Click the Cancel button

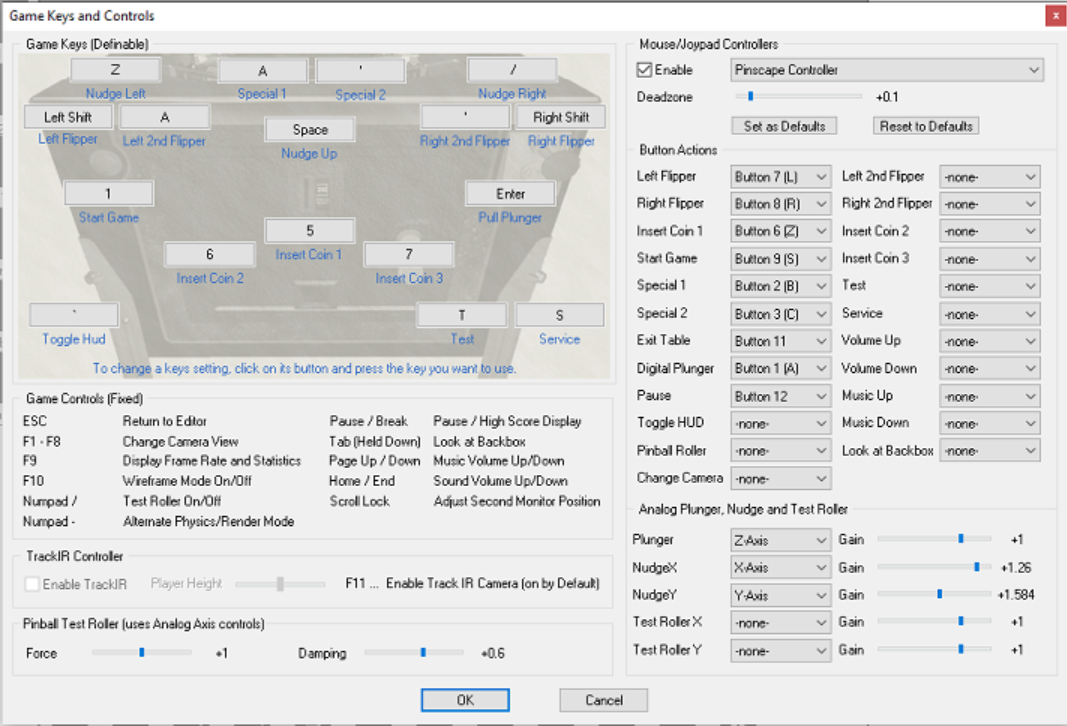(604, 700)
